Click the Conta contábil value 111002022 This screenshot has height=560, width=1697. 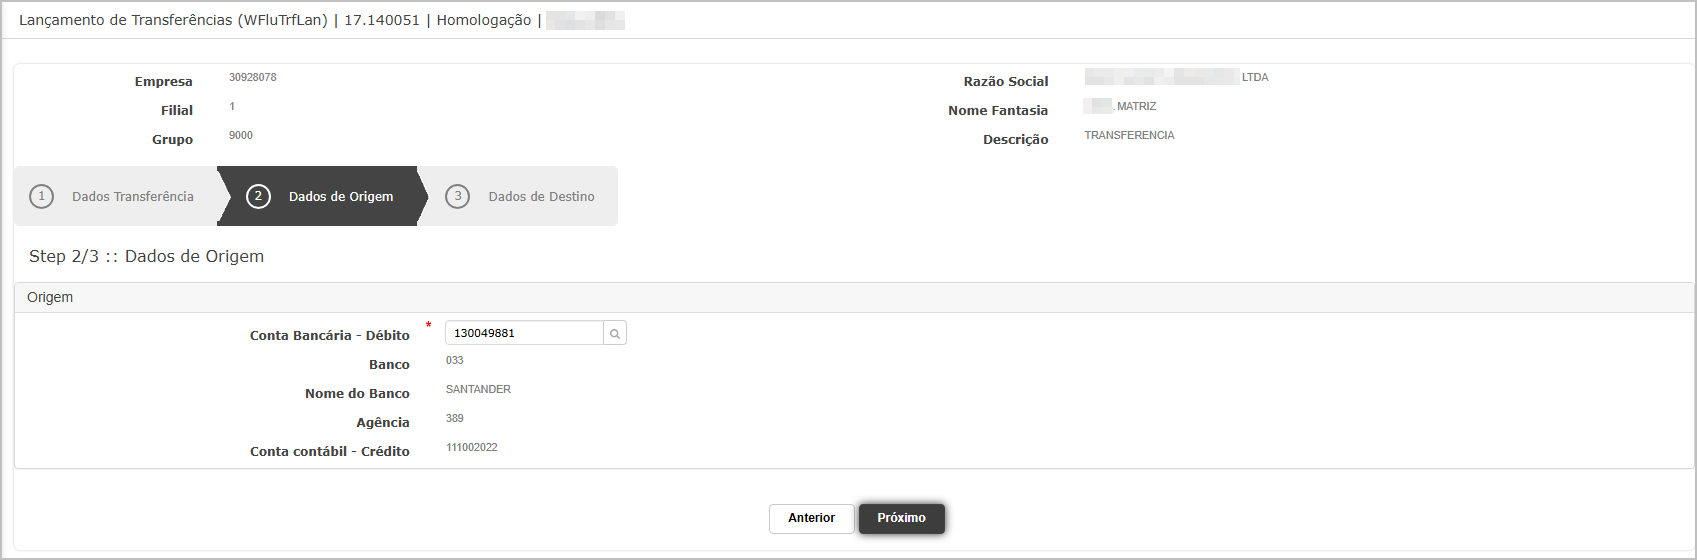(472, 447)
